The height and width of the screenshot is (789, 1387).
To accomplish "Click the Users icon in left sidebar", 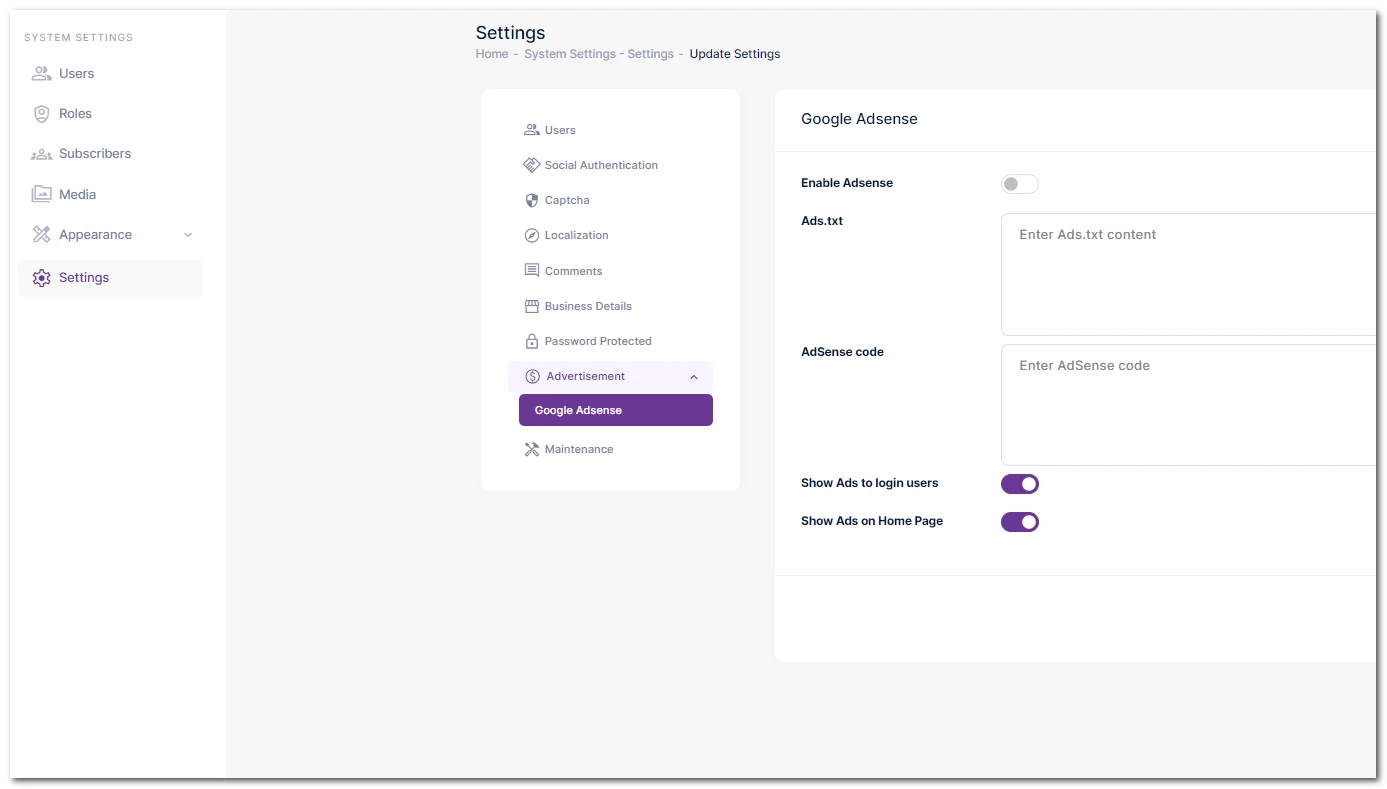I will click(x=41, y=74).
